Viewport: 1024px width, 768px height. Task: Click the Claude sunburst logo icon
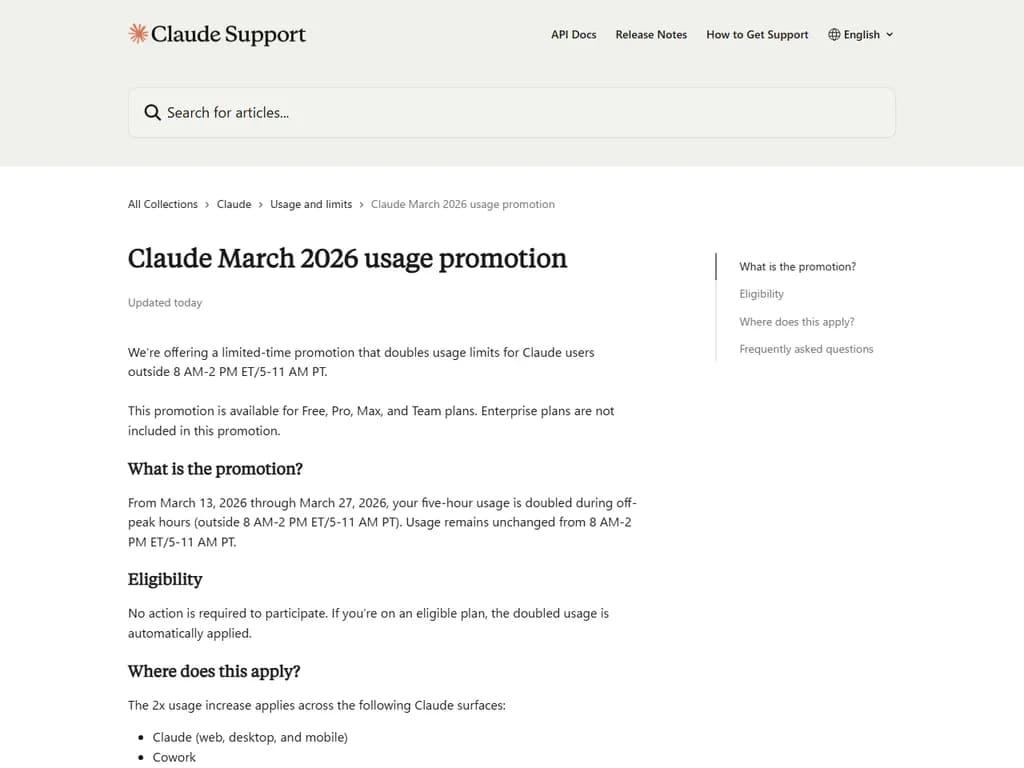tap(137, 33)
